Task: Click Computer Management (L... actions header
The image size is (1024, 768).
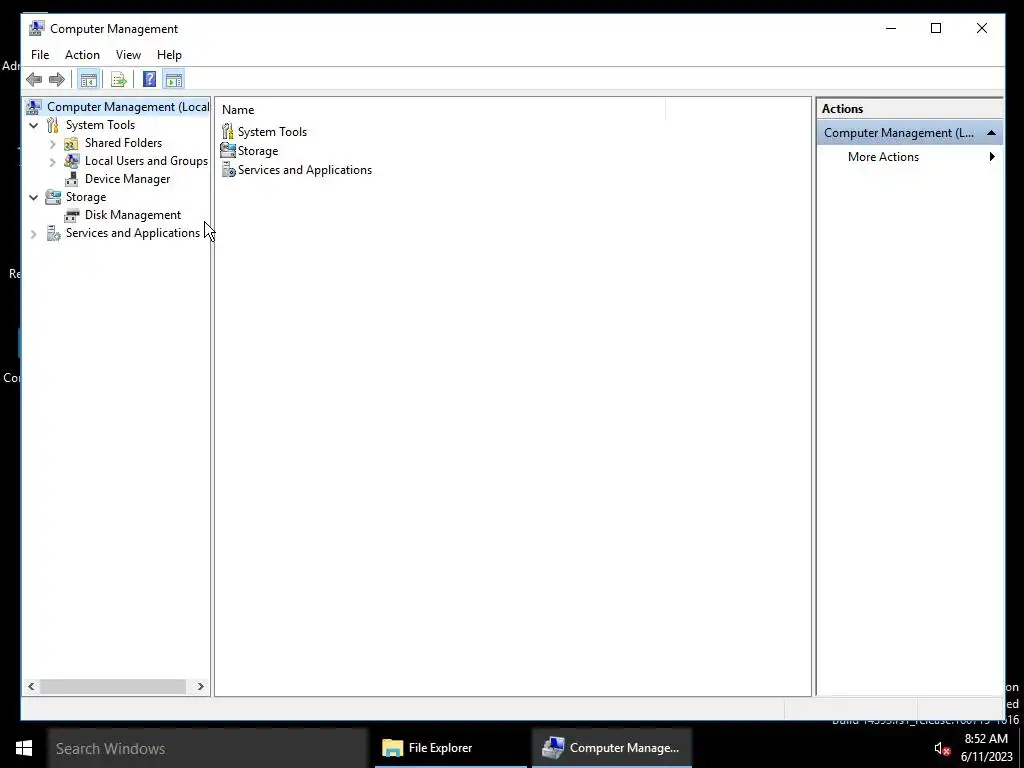Action: (x=910, y=133)
